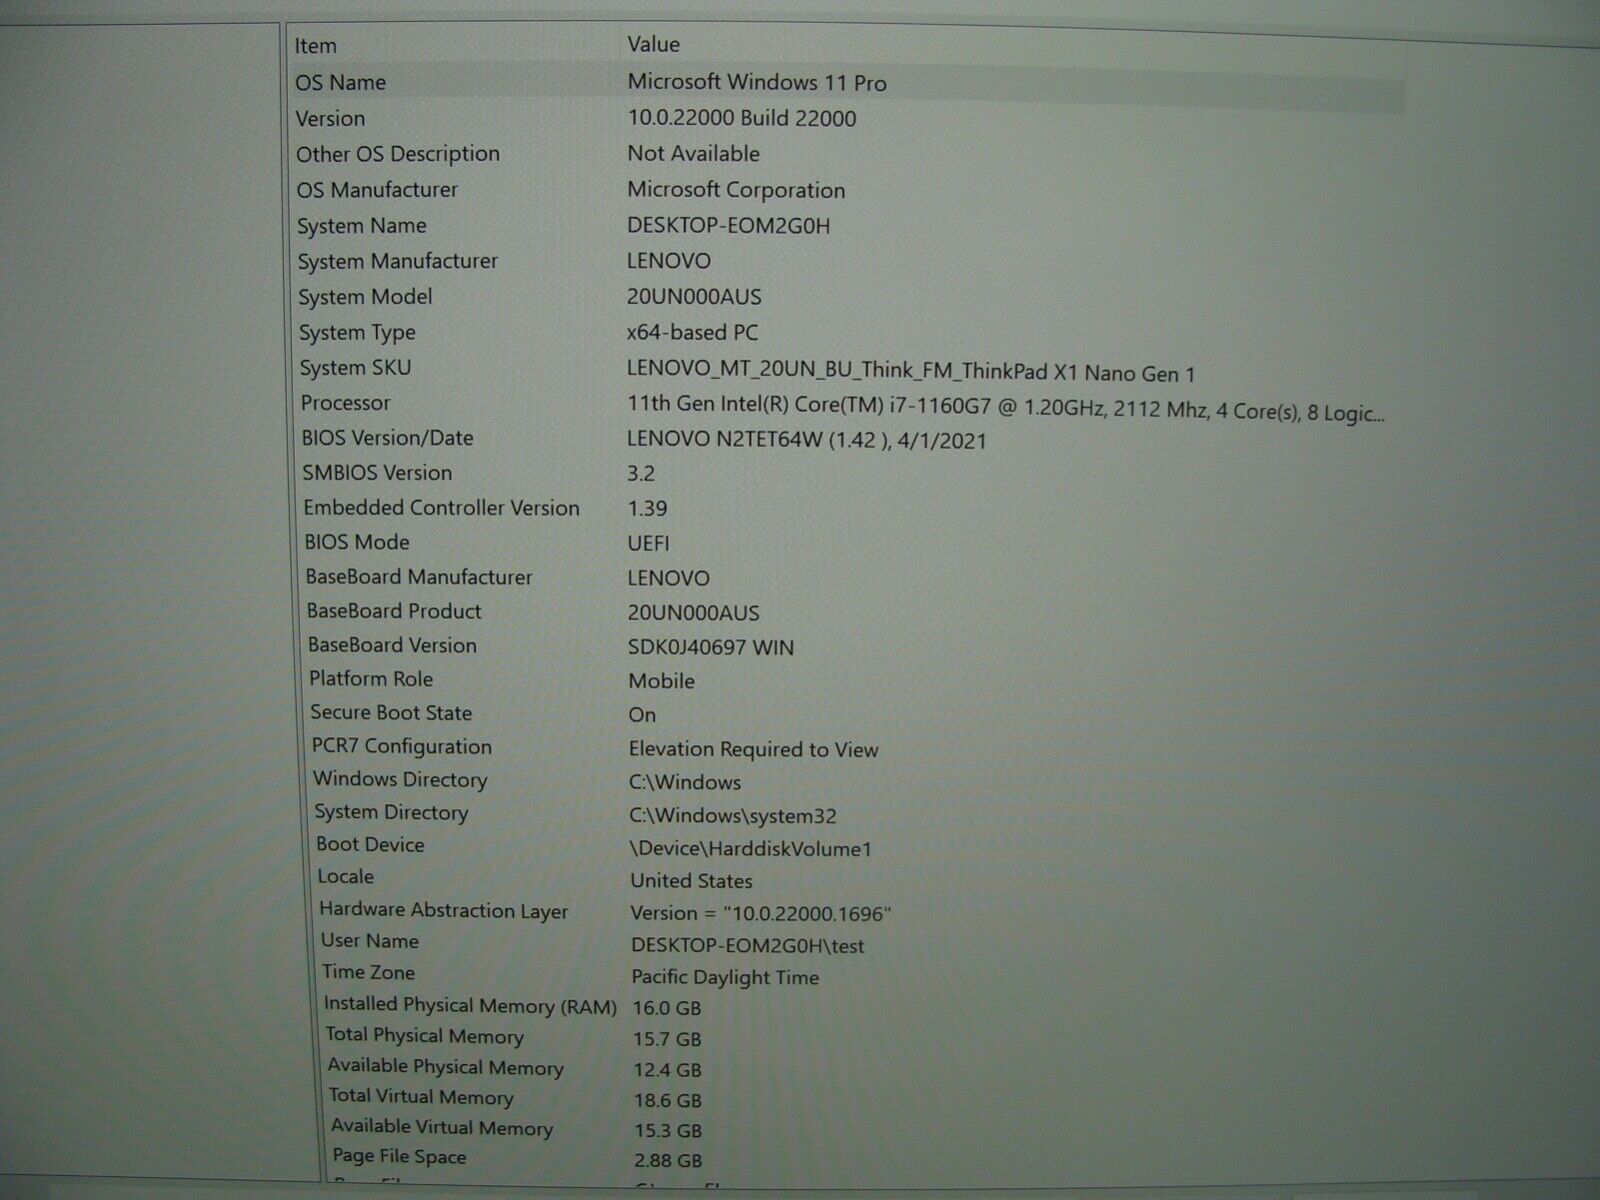Image resolution: width=1600 pixels, height=1200 pixels.
Task: Select the Processor row label
Action: click(x=345, y=403)
